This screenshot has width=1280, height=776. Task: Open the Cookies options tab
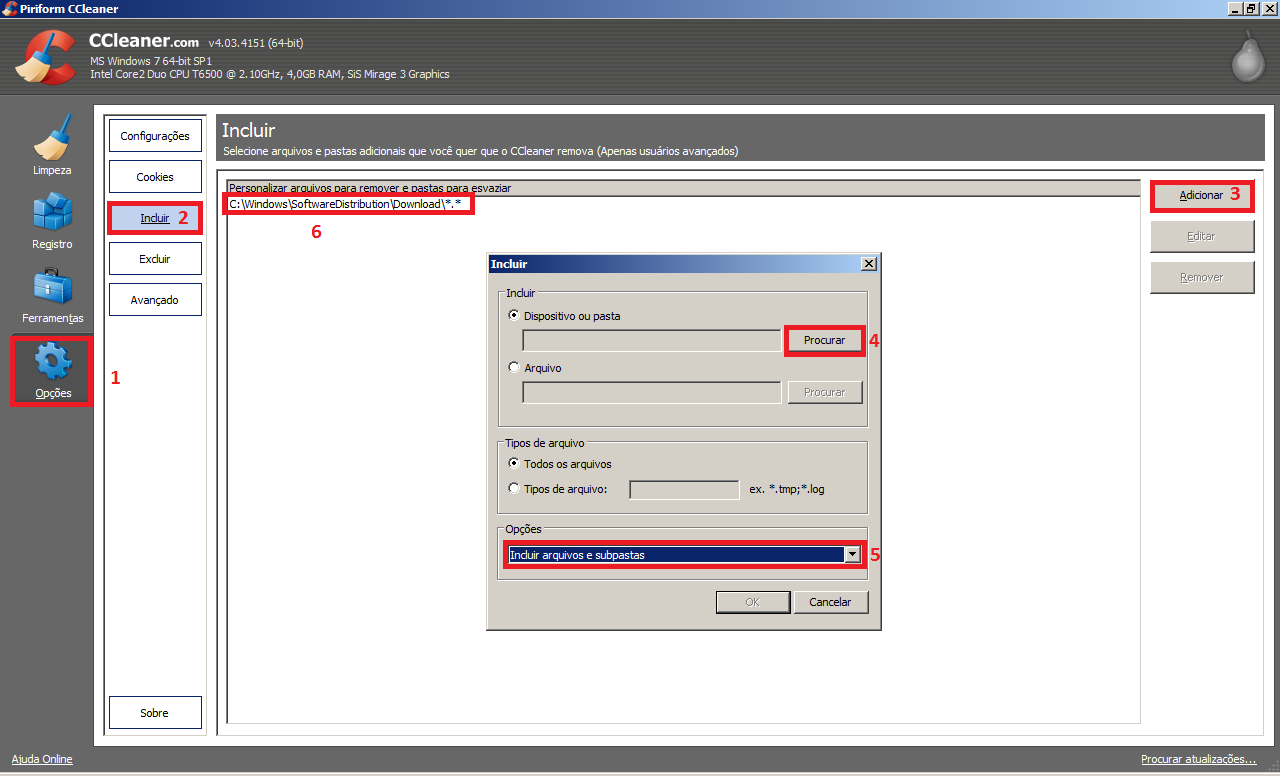(155, 177)
